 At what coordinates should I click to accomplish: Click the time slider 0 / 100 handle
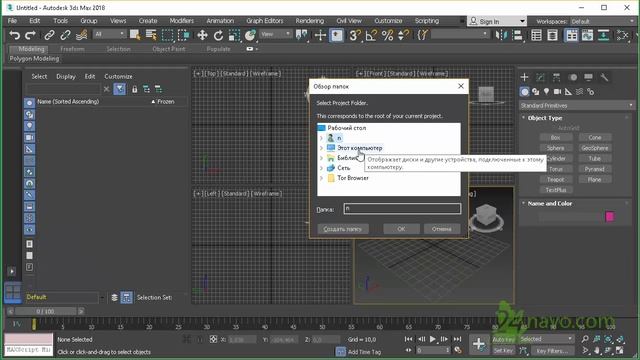45,311
